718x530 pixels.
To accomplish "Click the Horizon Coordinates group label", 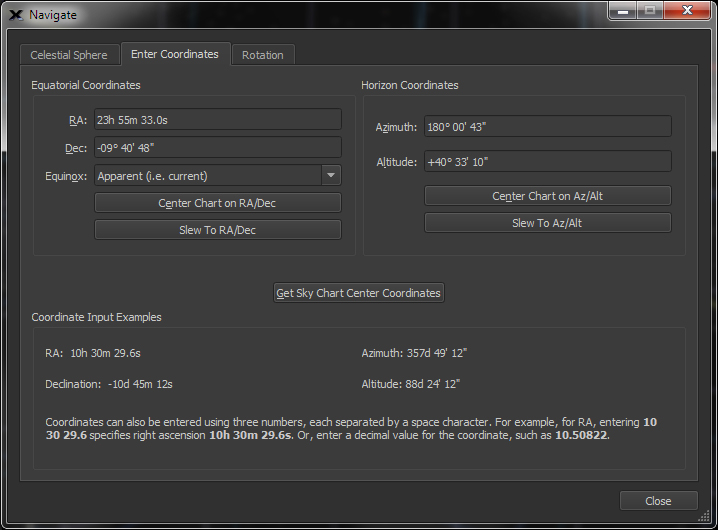I will (409, 85).
